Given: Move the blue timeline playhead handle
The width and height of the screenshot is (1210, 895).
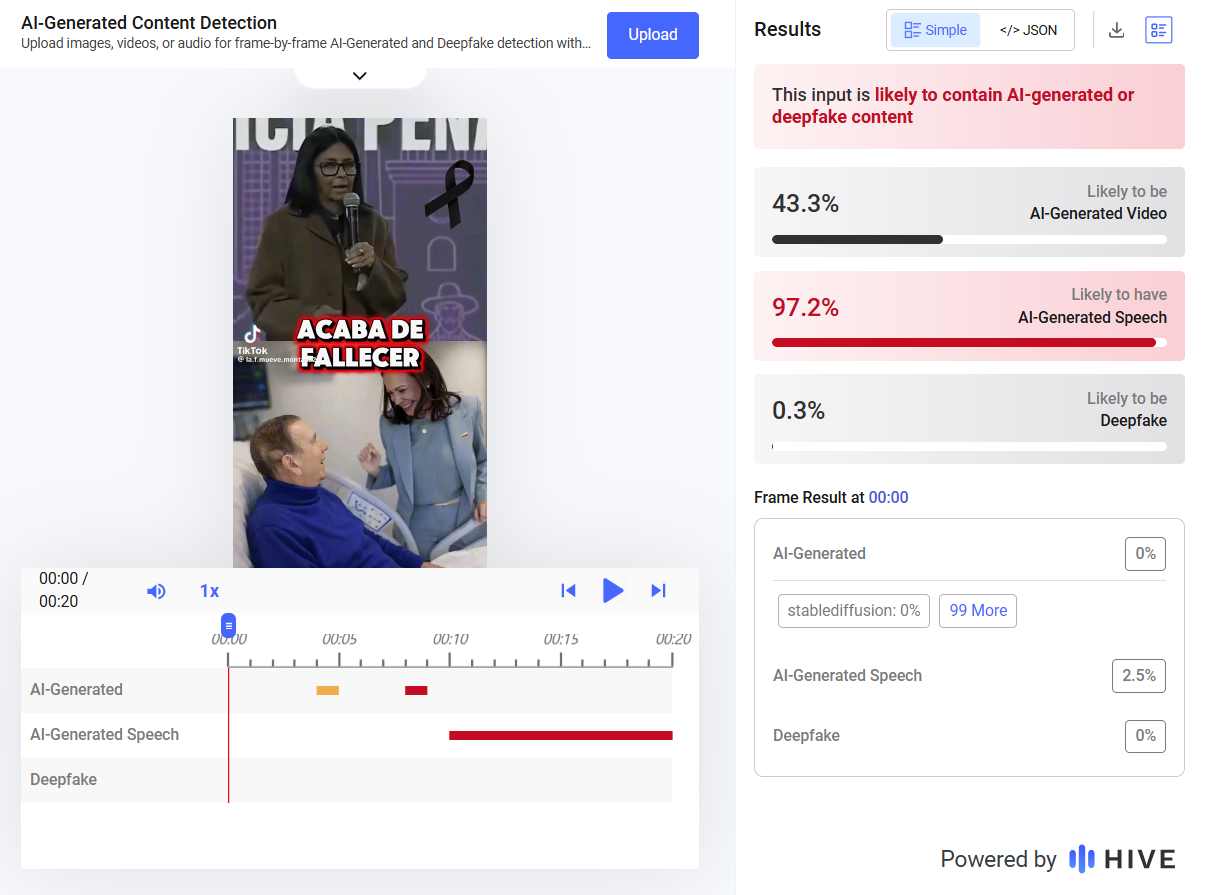Looking at the screenshot, I should point(228,626).
